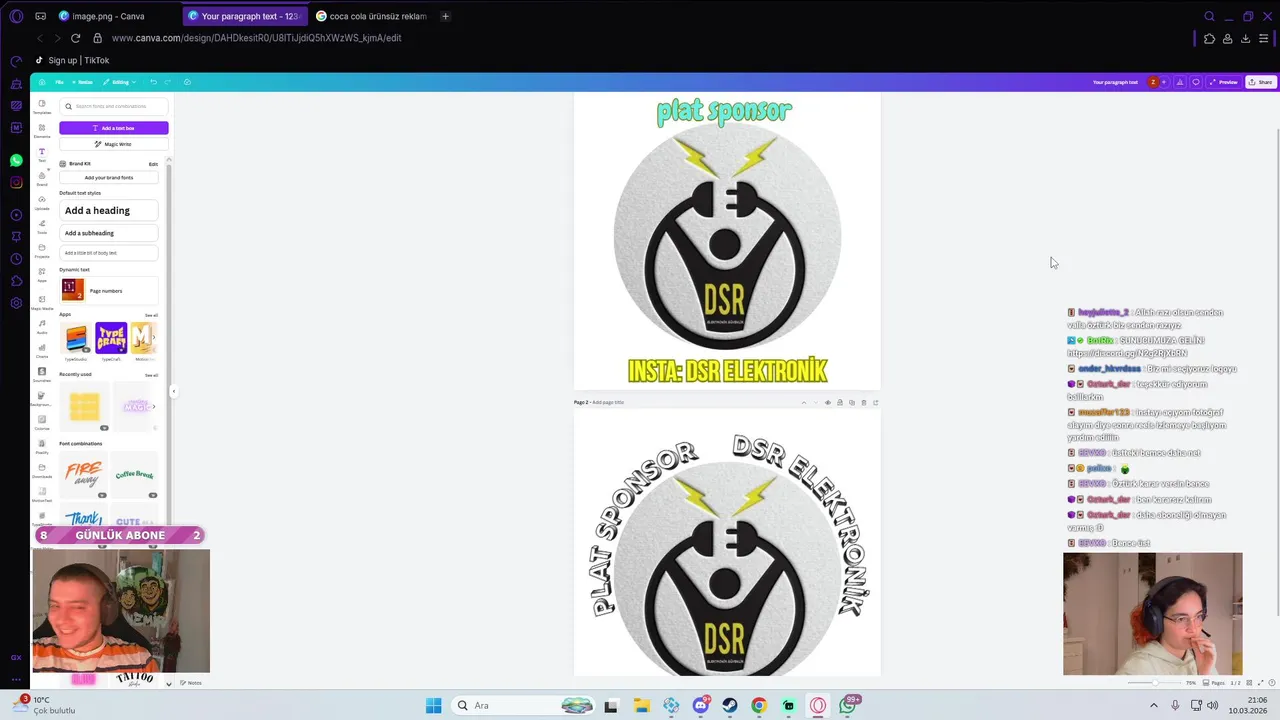This screenshot has height=720, width=1280.
Task: Open the Apps panel in sidebar
Action: 42,274
